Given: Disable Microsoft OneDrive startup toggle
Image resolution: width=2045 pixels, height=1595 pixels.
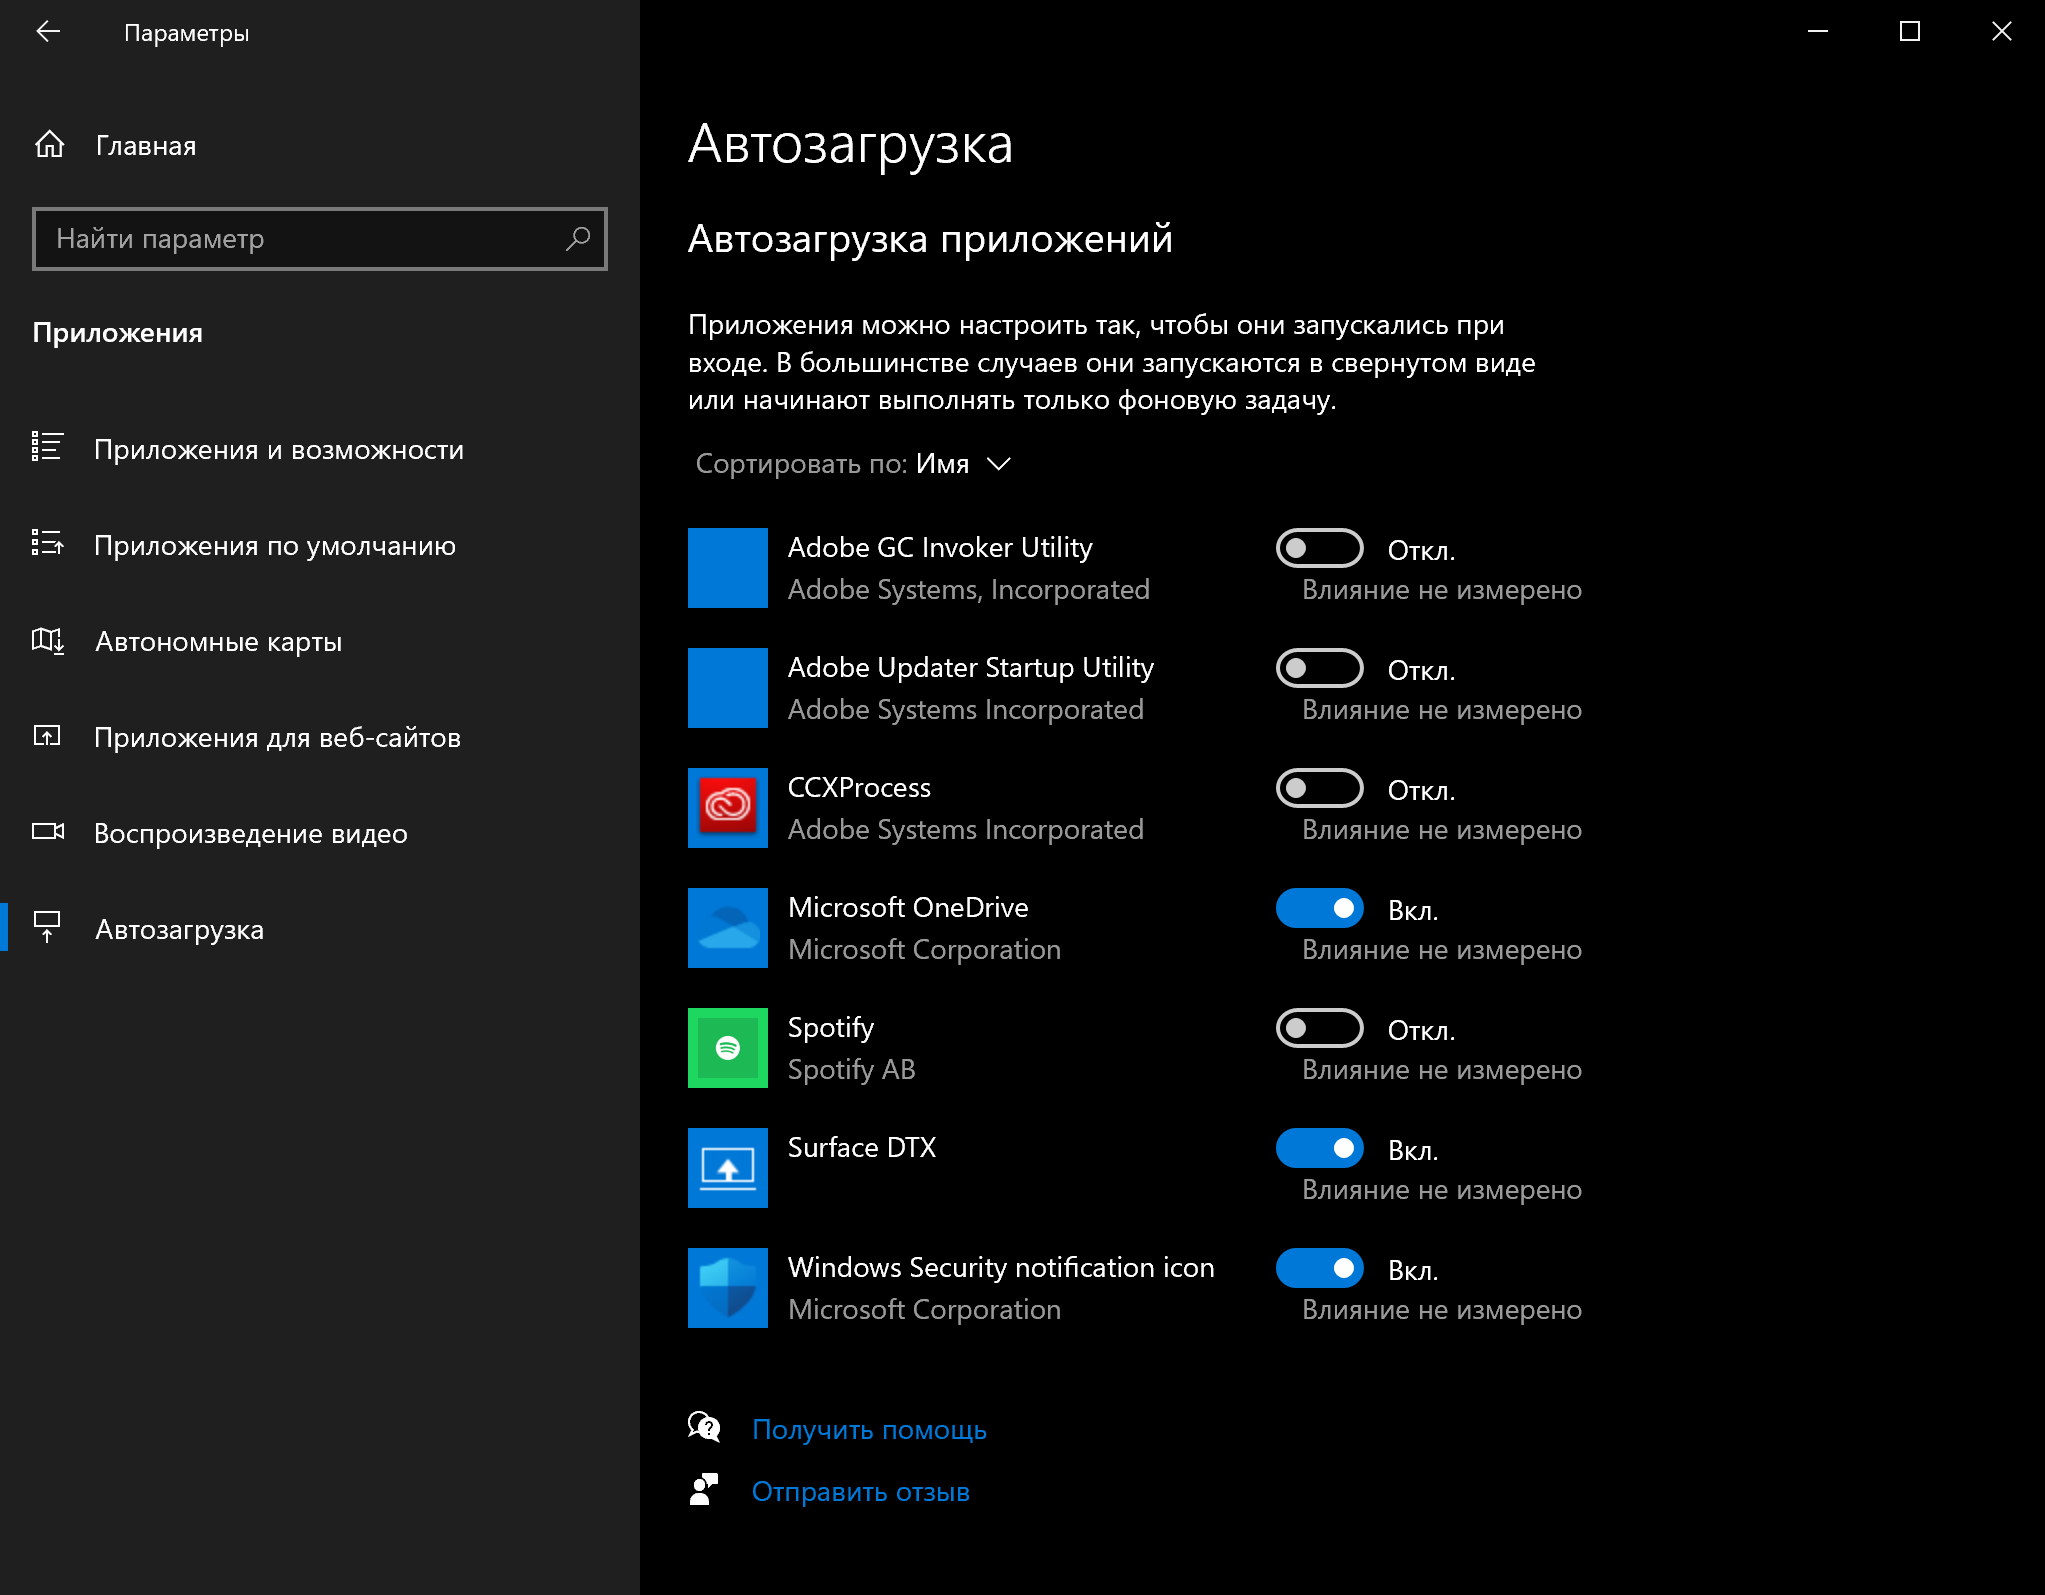Looking at the screenshot, I should (1319, 908).
